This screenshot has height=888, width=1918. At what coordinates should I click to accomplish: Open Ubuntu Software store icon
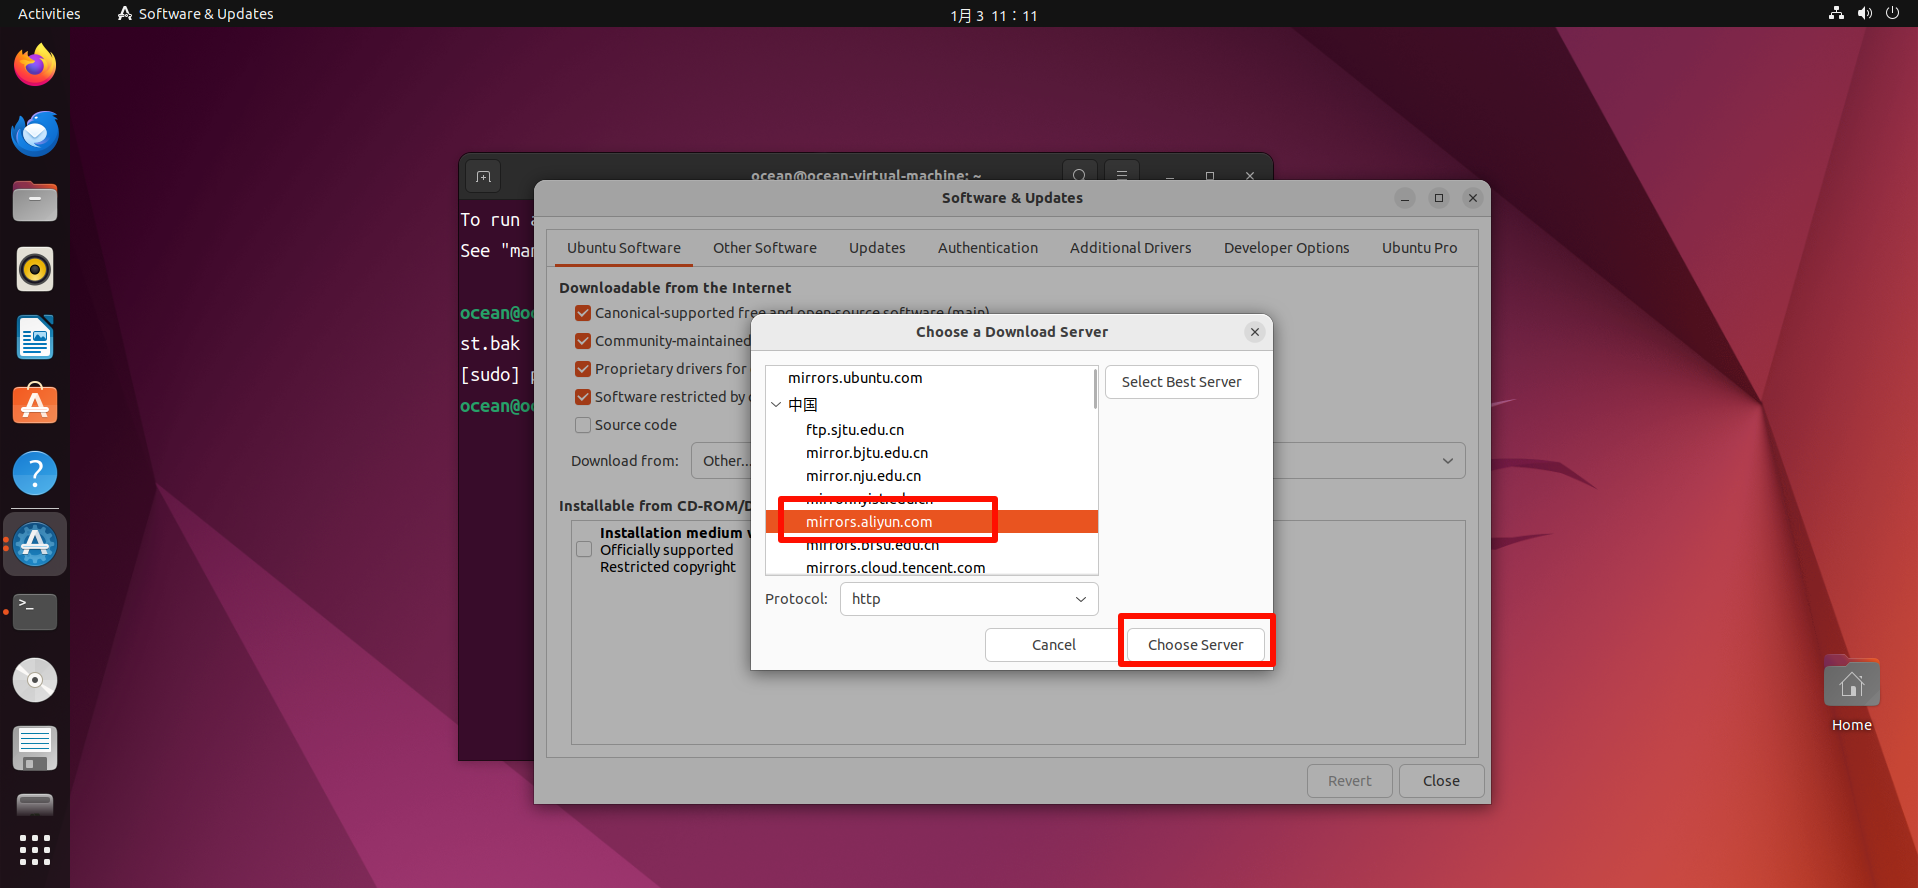point(35,405)
